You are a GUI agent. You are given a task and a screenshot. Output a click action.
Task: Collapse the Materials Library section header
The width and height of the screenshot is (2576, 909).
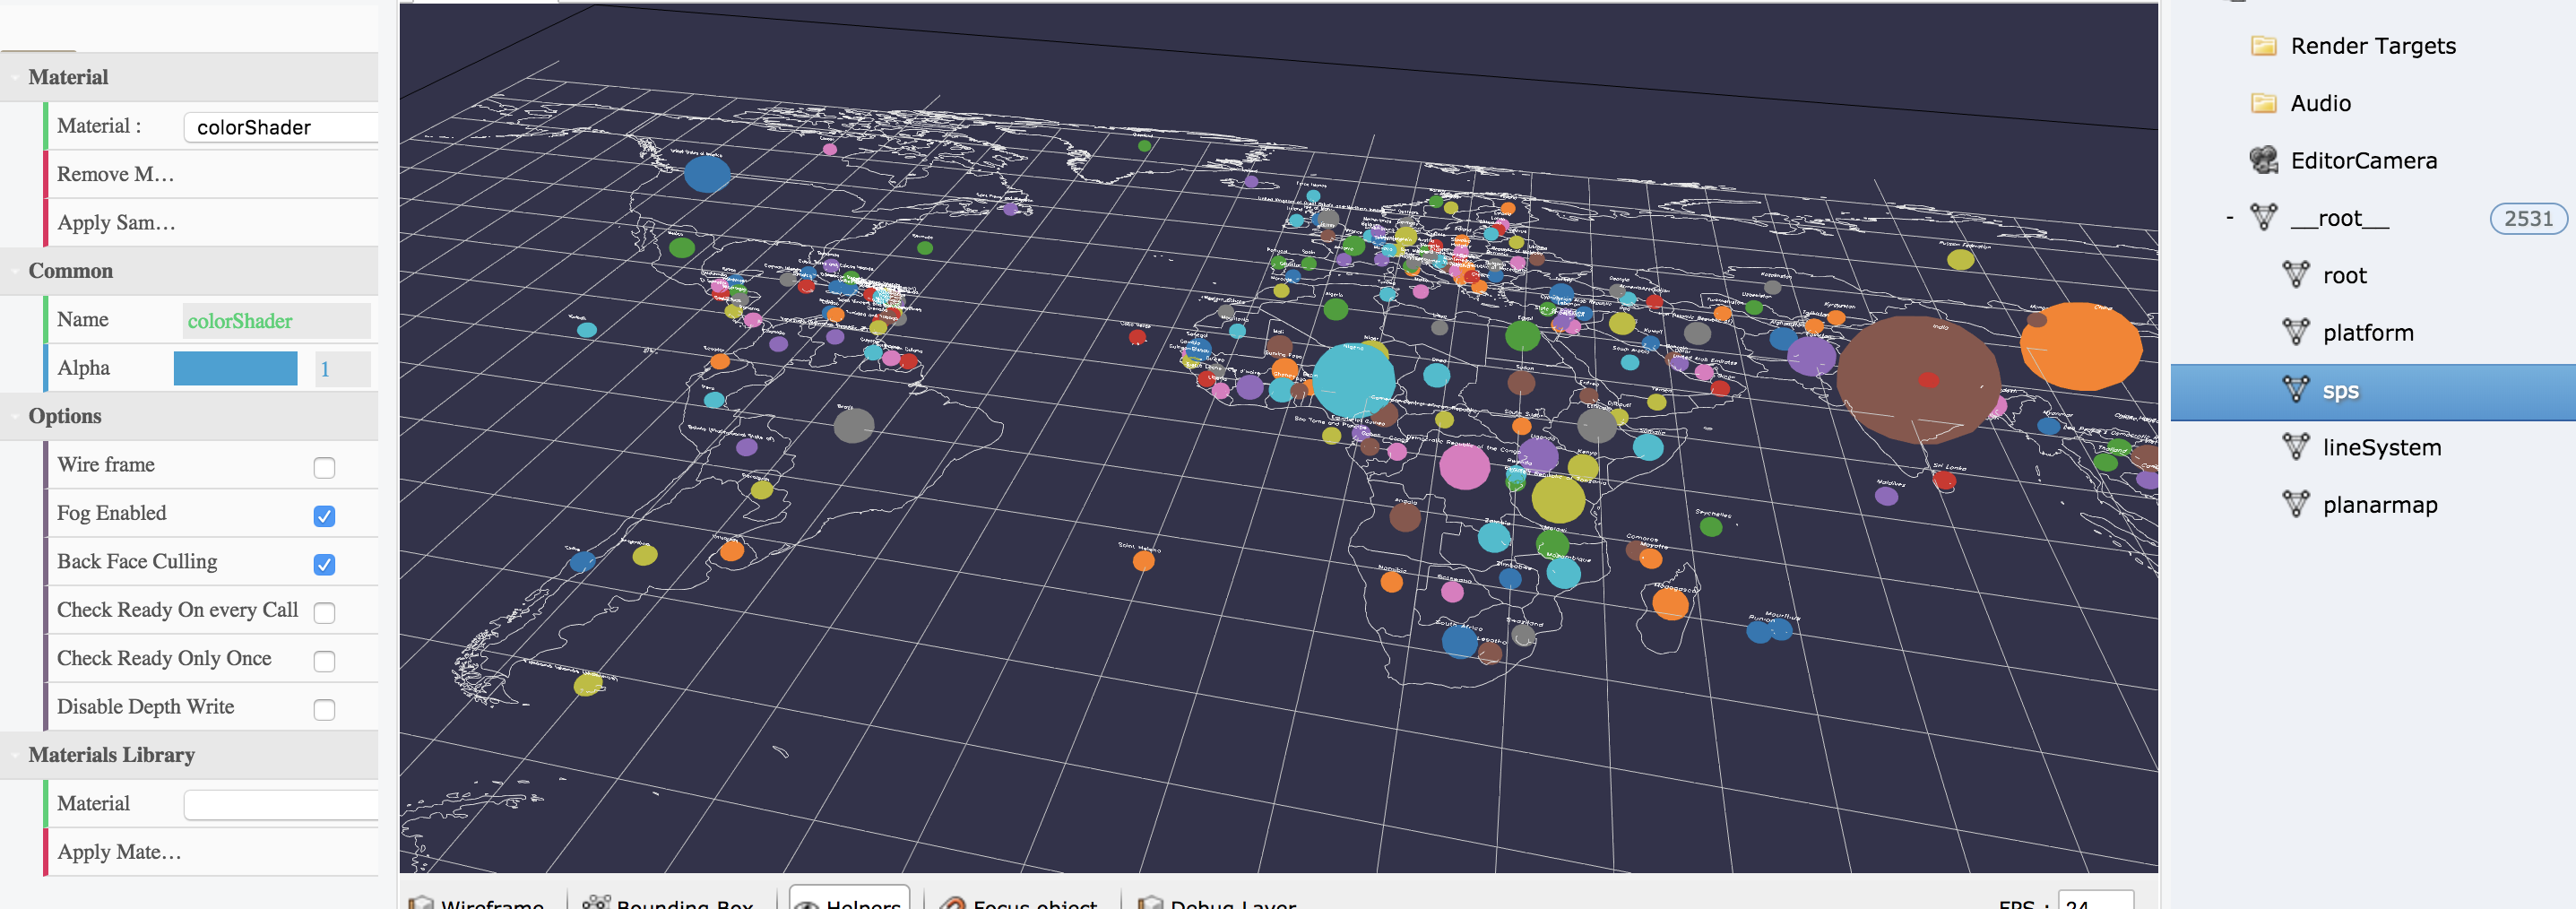[x=189, y=755]
